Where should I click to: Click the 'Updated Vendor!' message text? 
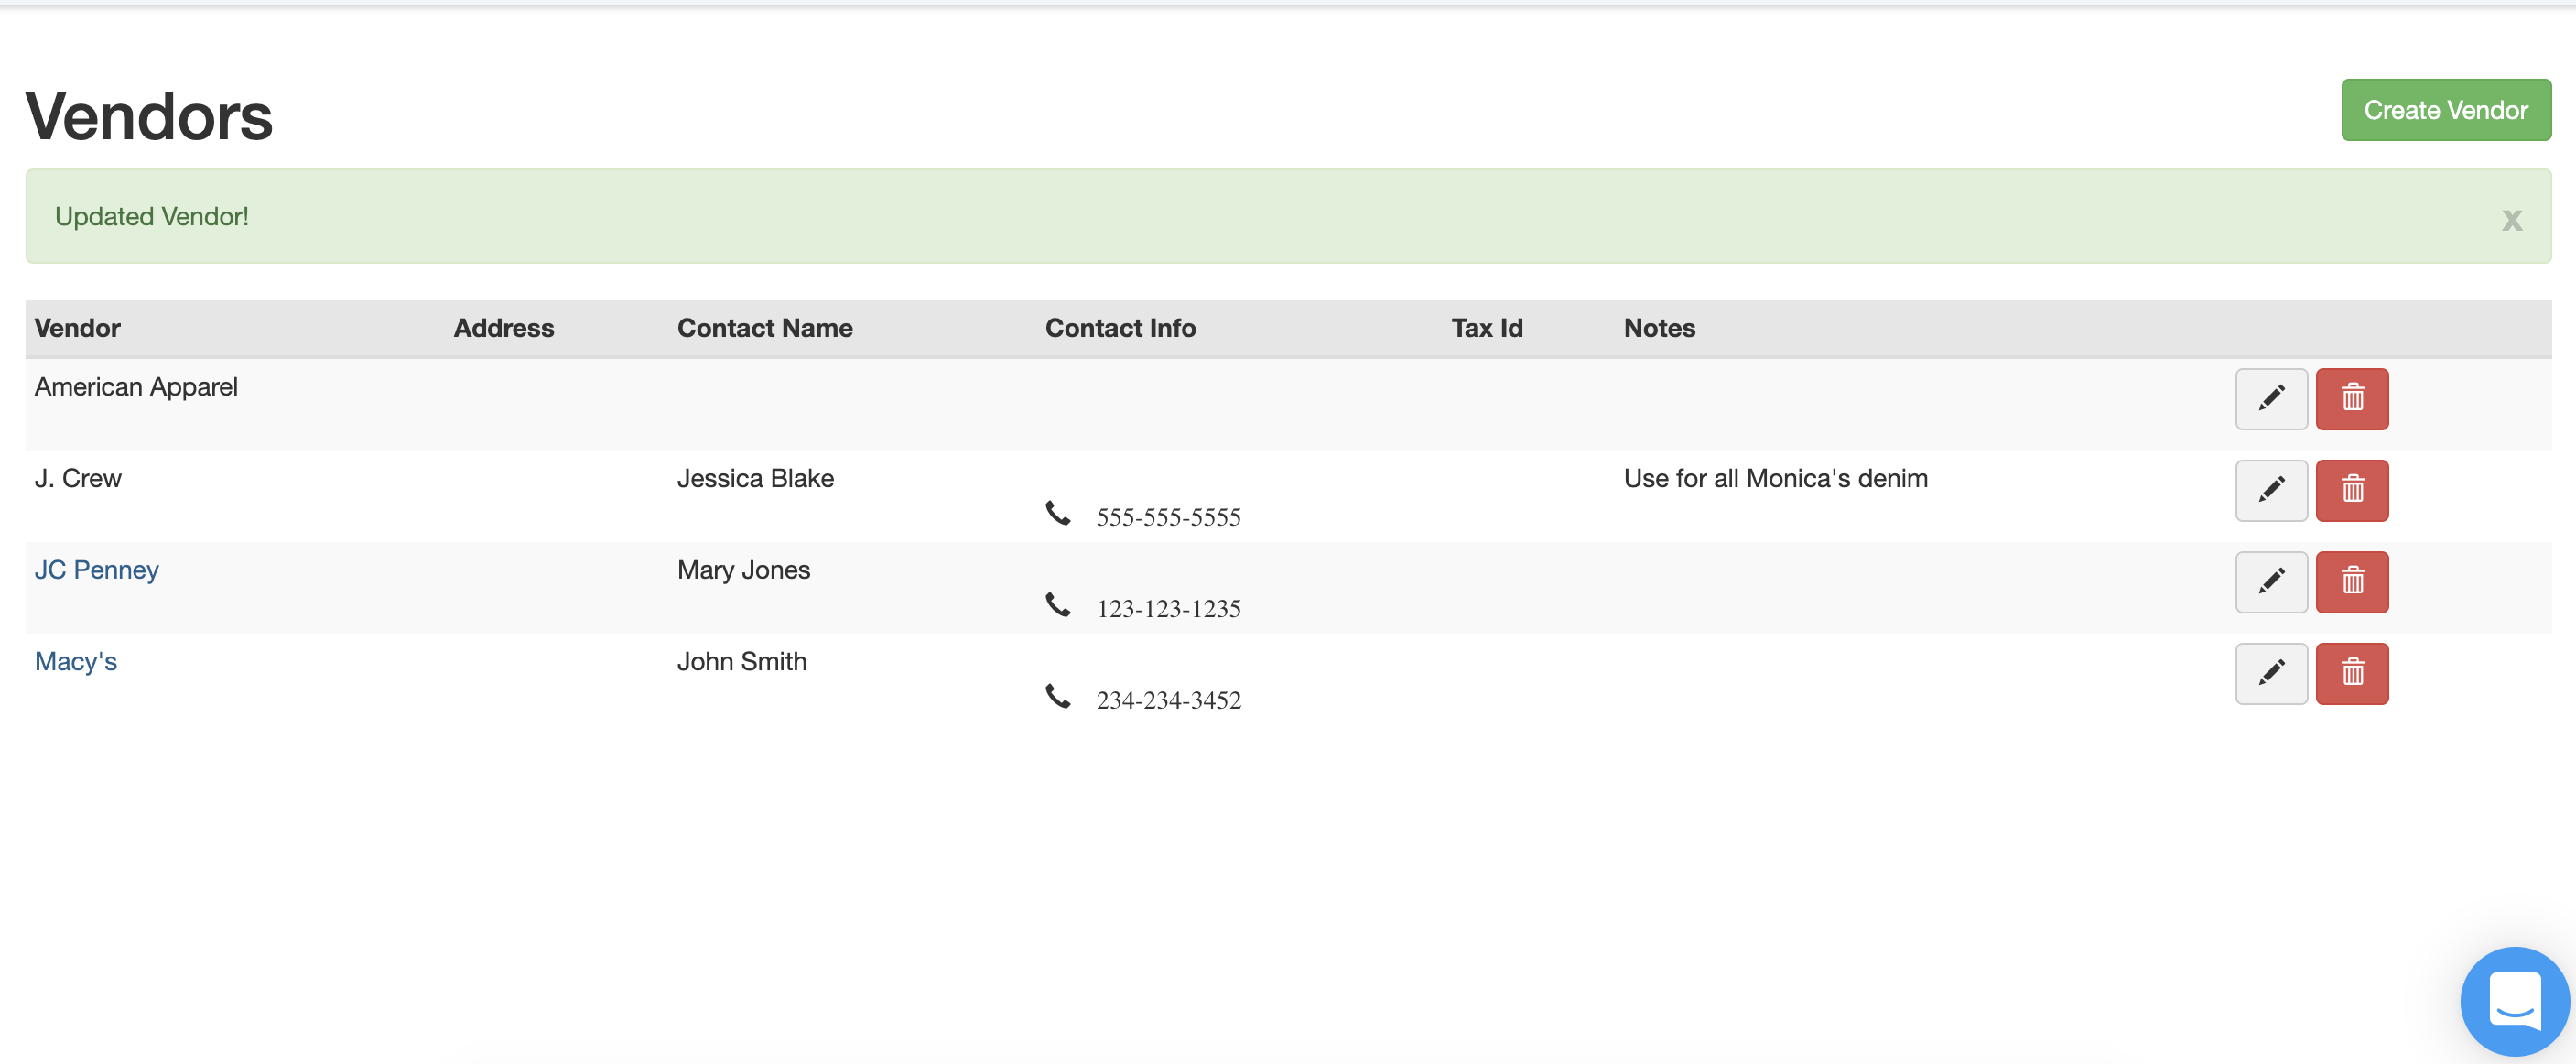tap(152, 216)
